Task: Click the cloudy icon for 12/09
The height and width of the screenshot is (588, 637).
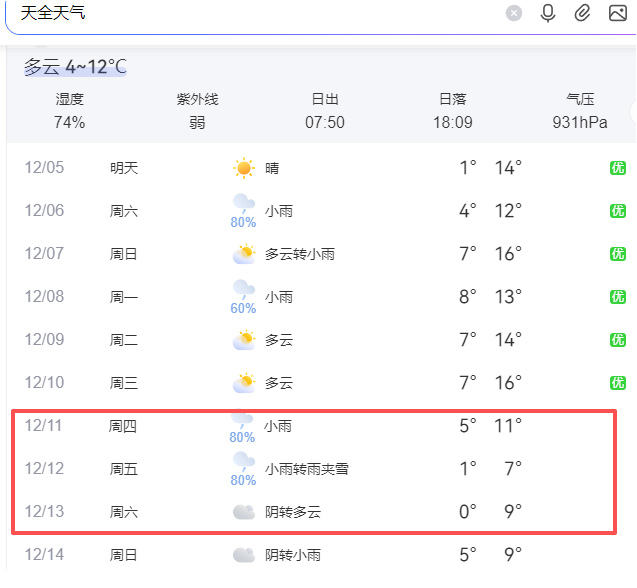Action: pos(244,340)
